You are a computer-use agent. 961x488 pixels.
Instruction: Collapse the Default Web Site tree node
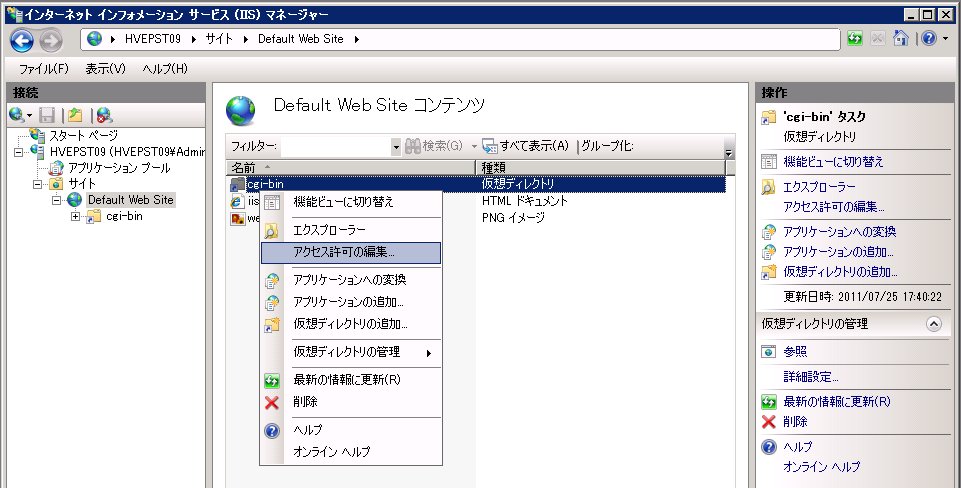tap(56, 200)
